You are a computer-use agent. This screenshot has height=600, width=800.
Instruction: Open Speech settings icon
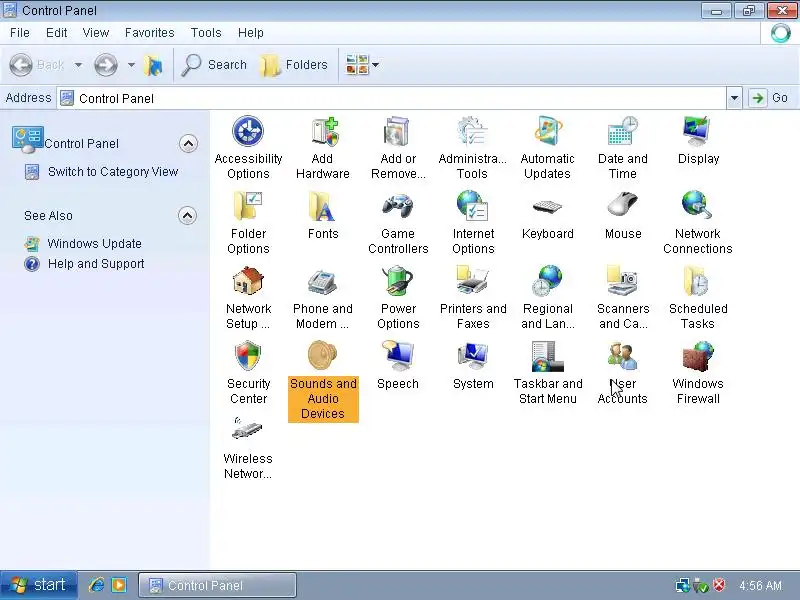point(398,356)
